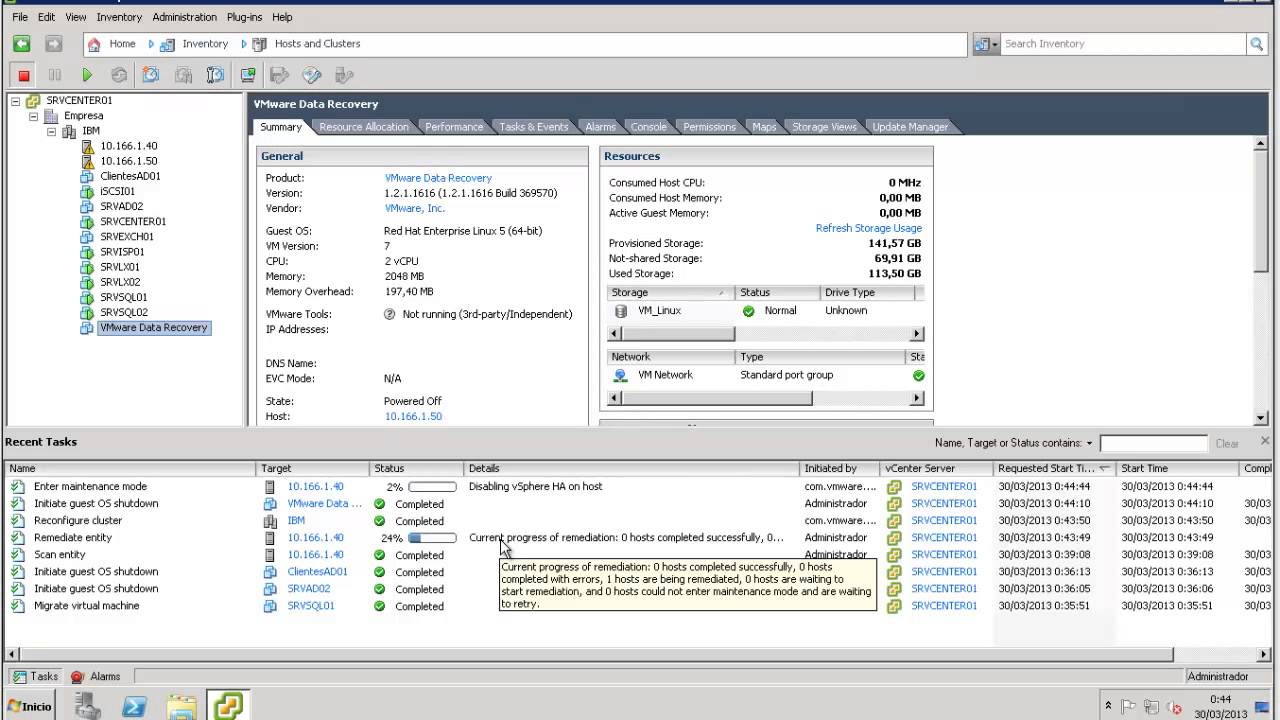
Task: Open the Administration menu
Action: pyautogui.click(x=184, y=17)
